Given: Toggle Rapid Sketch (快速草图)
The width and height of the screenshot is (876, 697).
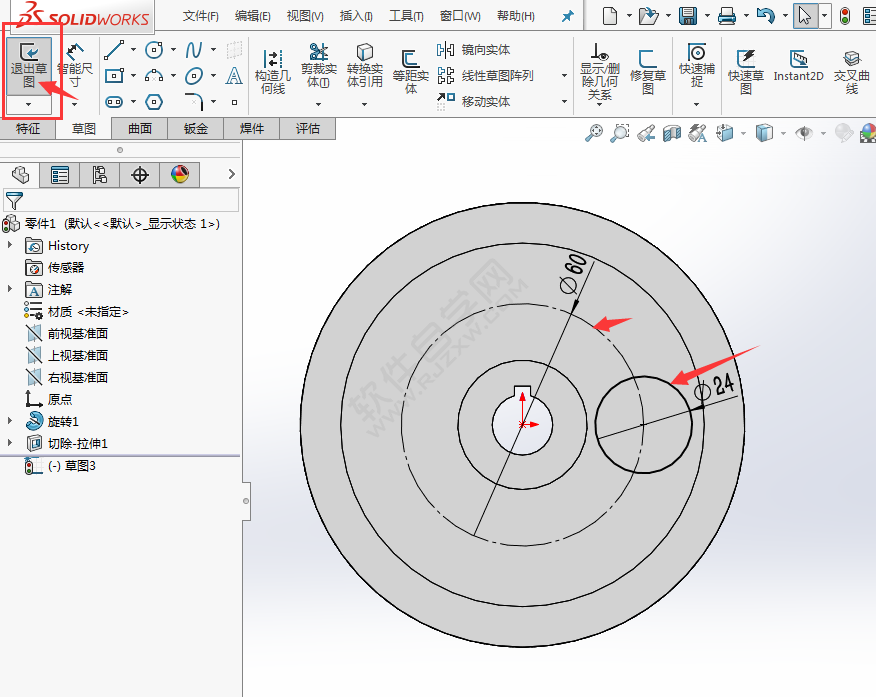Looking at the screenshot, I should [x=746, y=71].
